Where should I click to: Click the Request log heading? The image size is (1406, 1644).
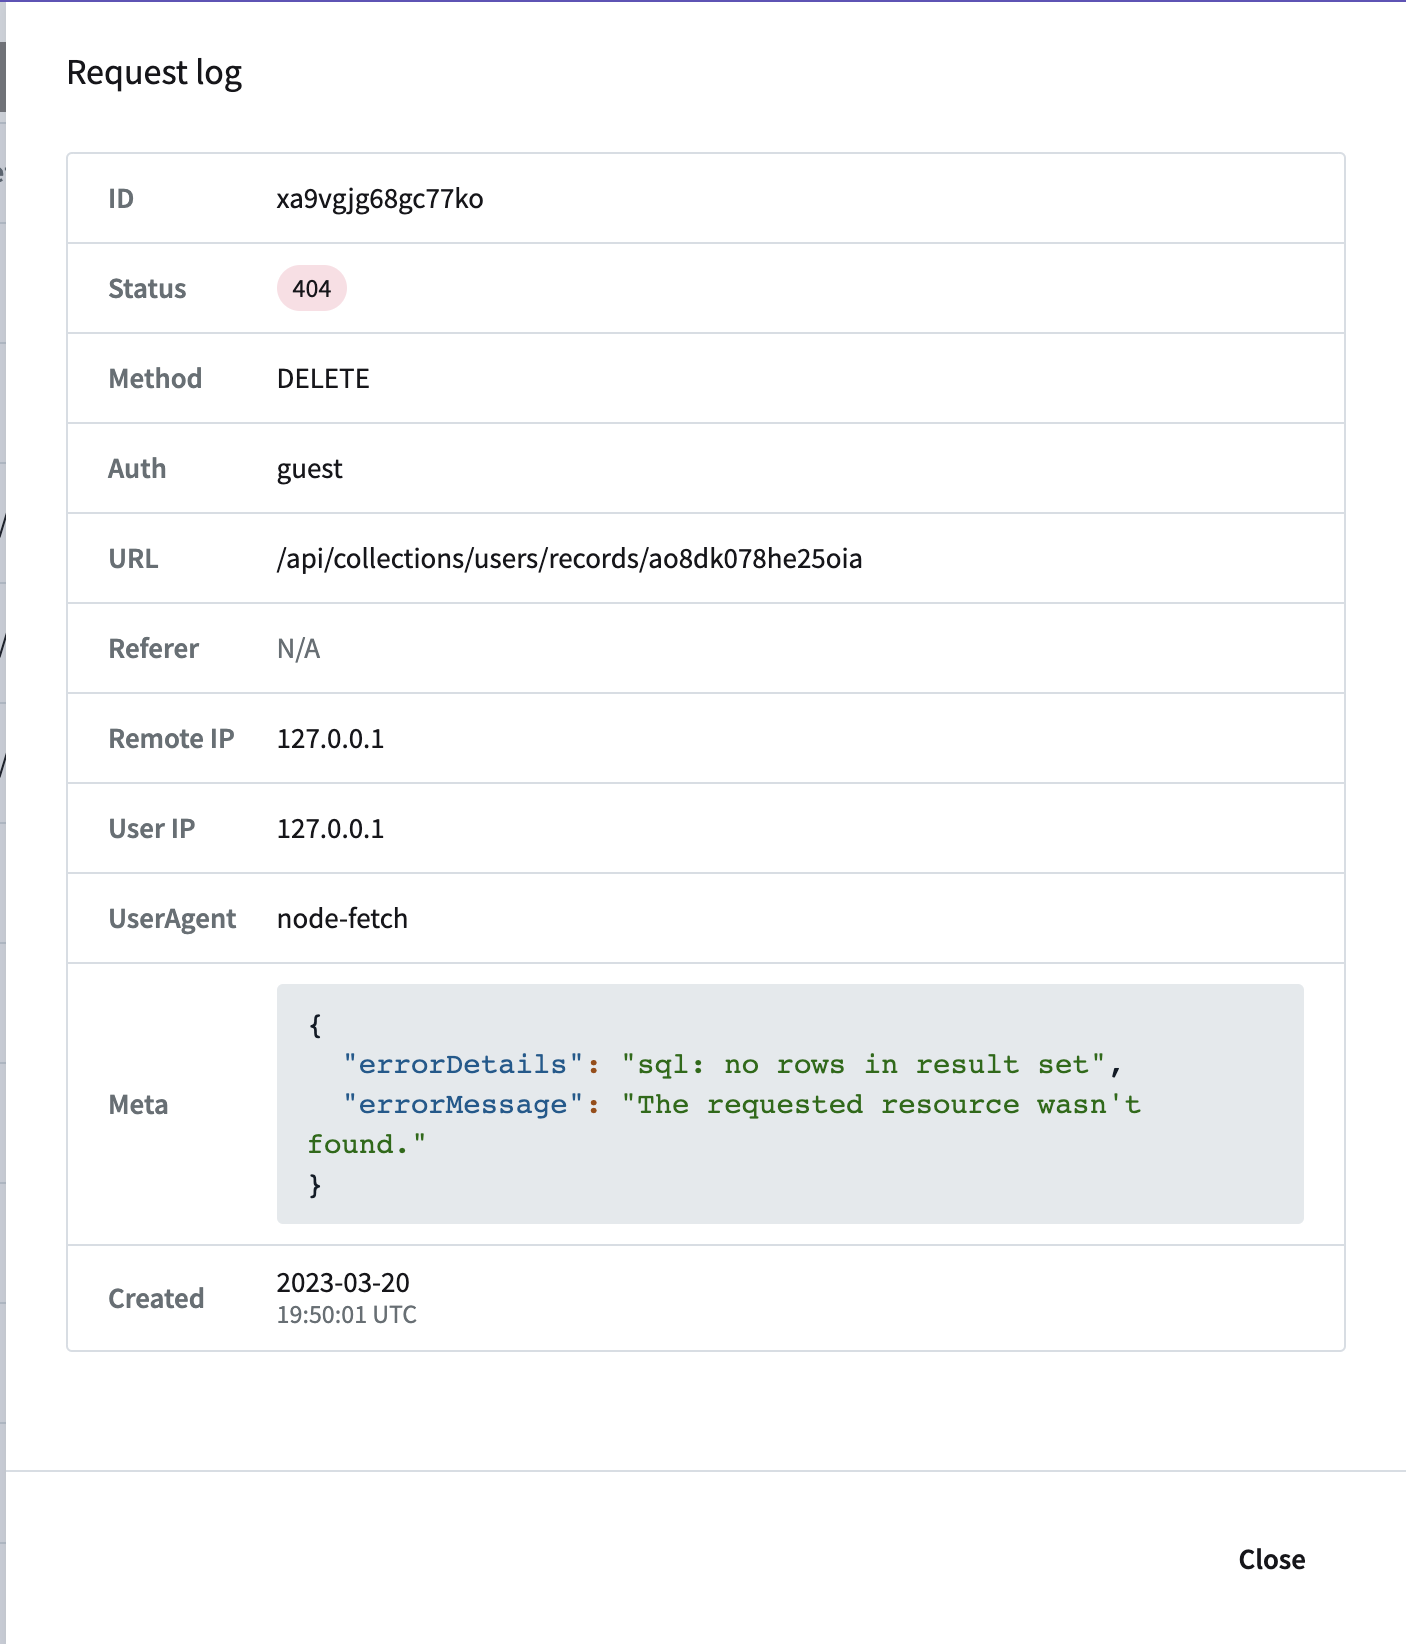pyautogui.click(x=154, y=73)
